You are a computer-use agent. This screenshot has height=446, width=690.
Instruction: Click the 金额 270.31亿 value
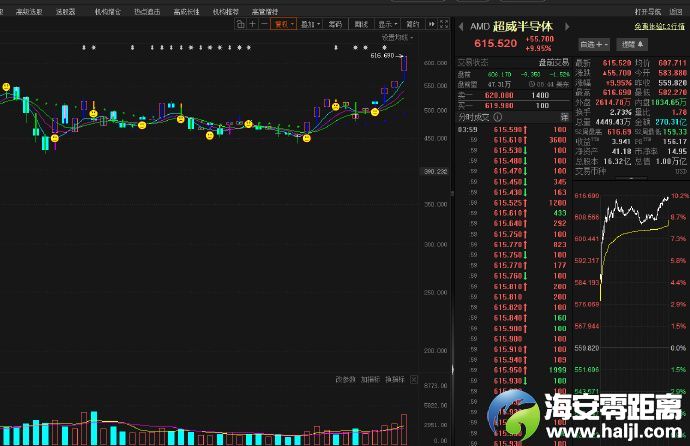click(x=671, y=122)
